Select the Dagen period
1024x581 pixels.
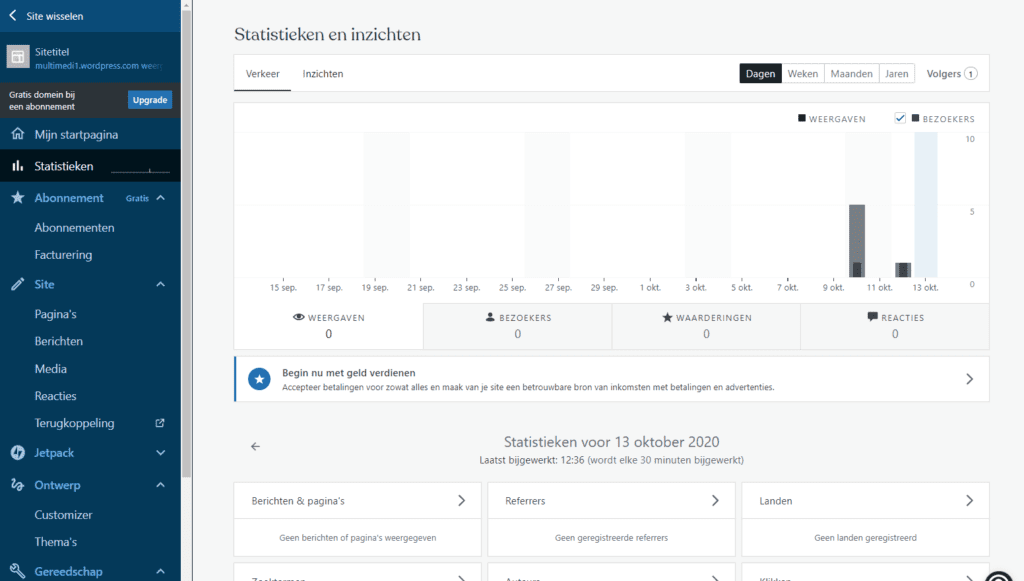pos(760,74)
